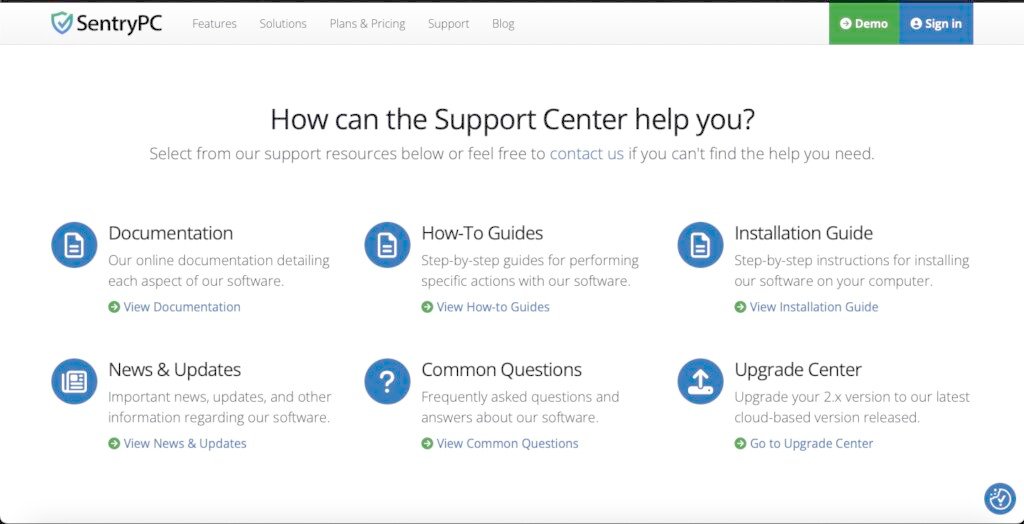Open the cookie settings badge icon
Viewport: 1024px width, 524px height.
(x=999, y=498)
